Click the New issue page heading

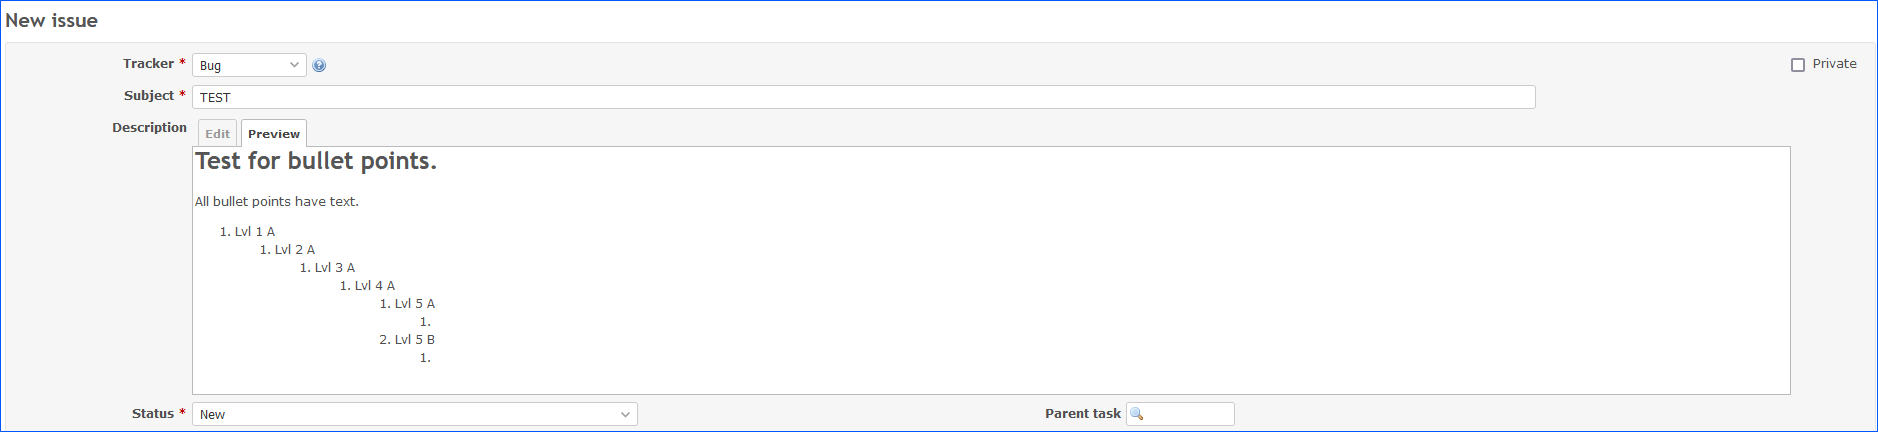(52, 21)
